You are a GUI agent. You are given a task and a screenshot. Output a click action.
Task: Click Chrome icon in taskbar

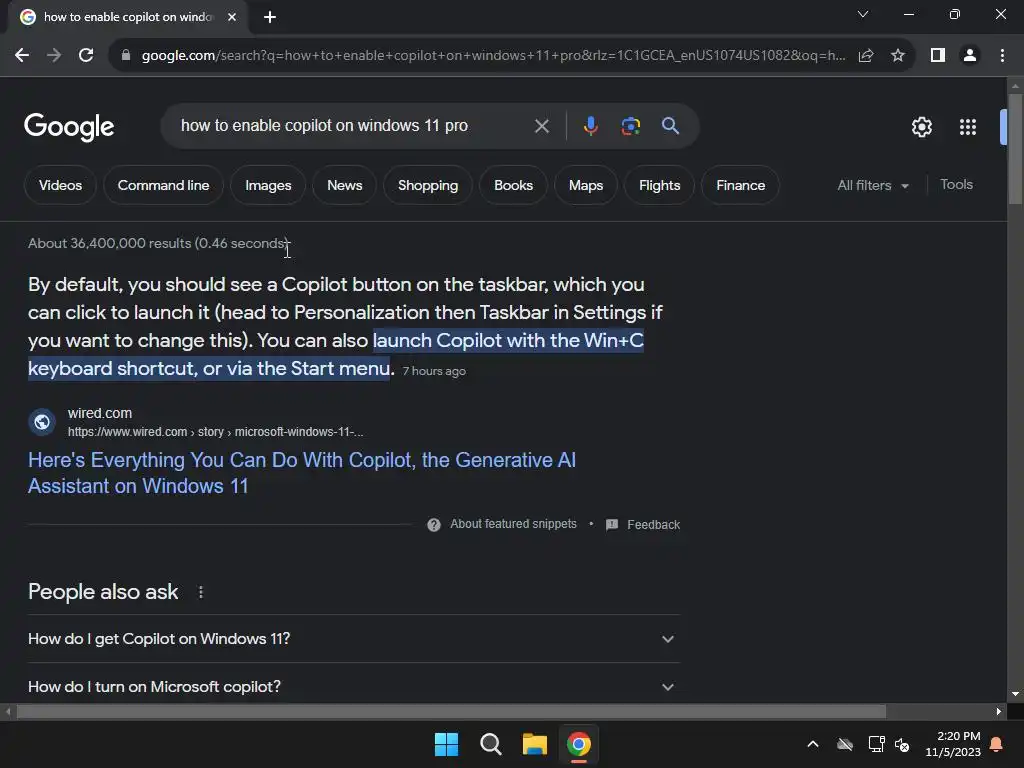(x=579, y=744)
